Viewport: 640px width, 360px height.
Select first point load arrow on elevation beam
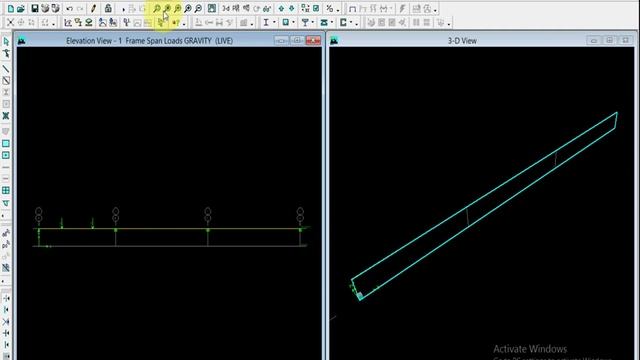62,223
